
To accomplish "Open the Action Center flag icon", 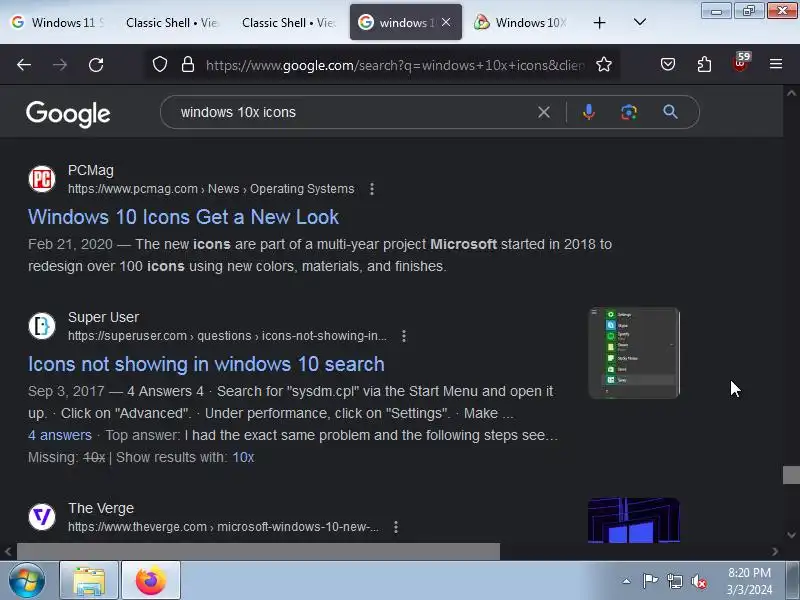I will click(x=650, y=581).
